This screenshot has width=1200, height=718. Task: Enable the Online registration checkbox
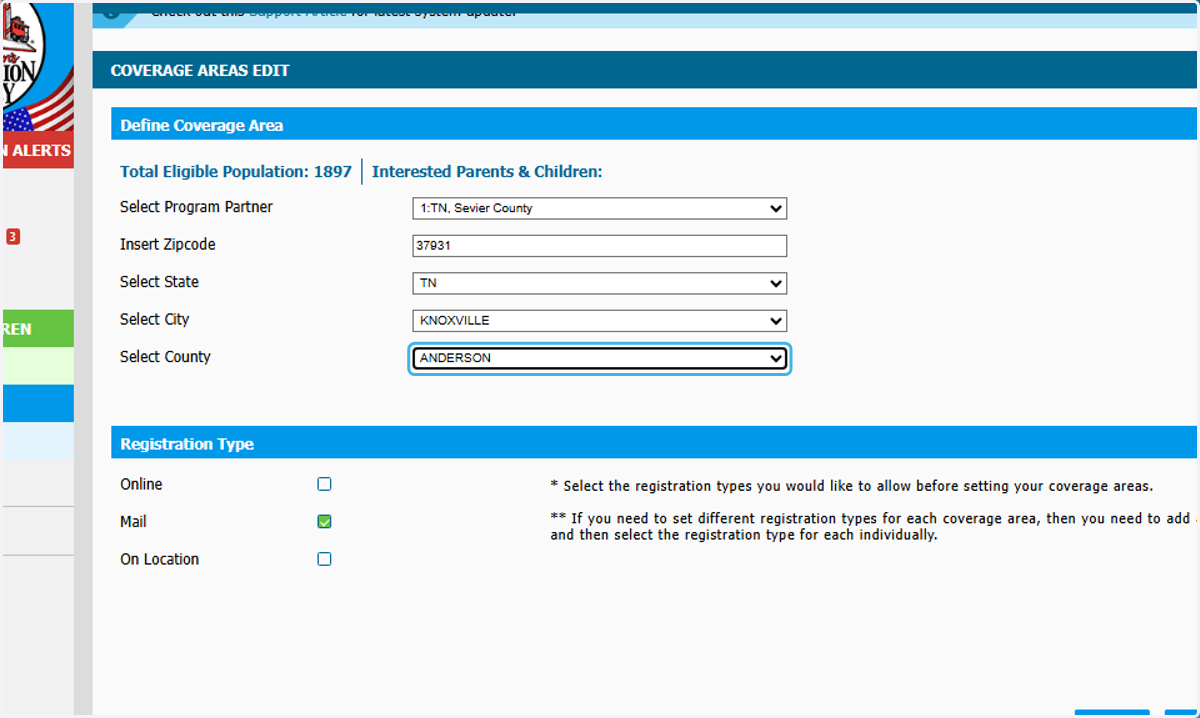tap(324, 484)
